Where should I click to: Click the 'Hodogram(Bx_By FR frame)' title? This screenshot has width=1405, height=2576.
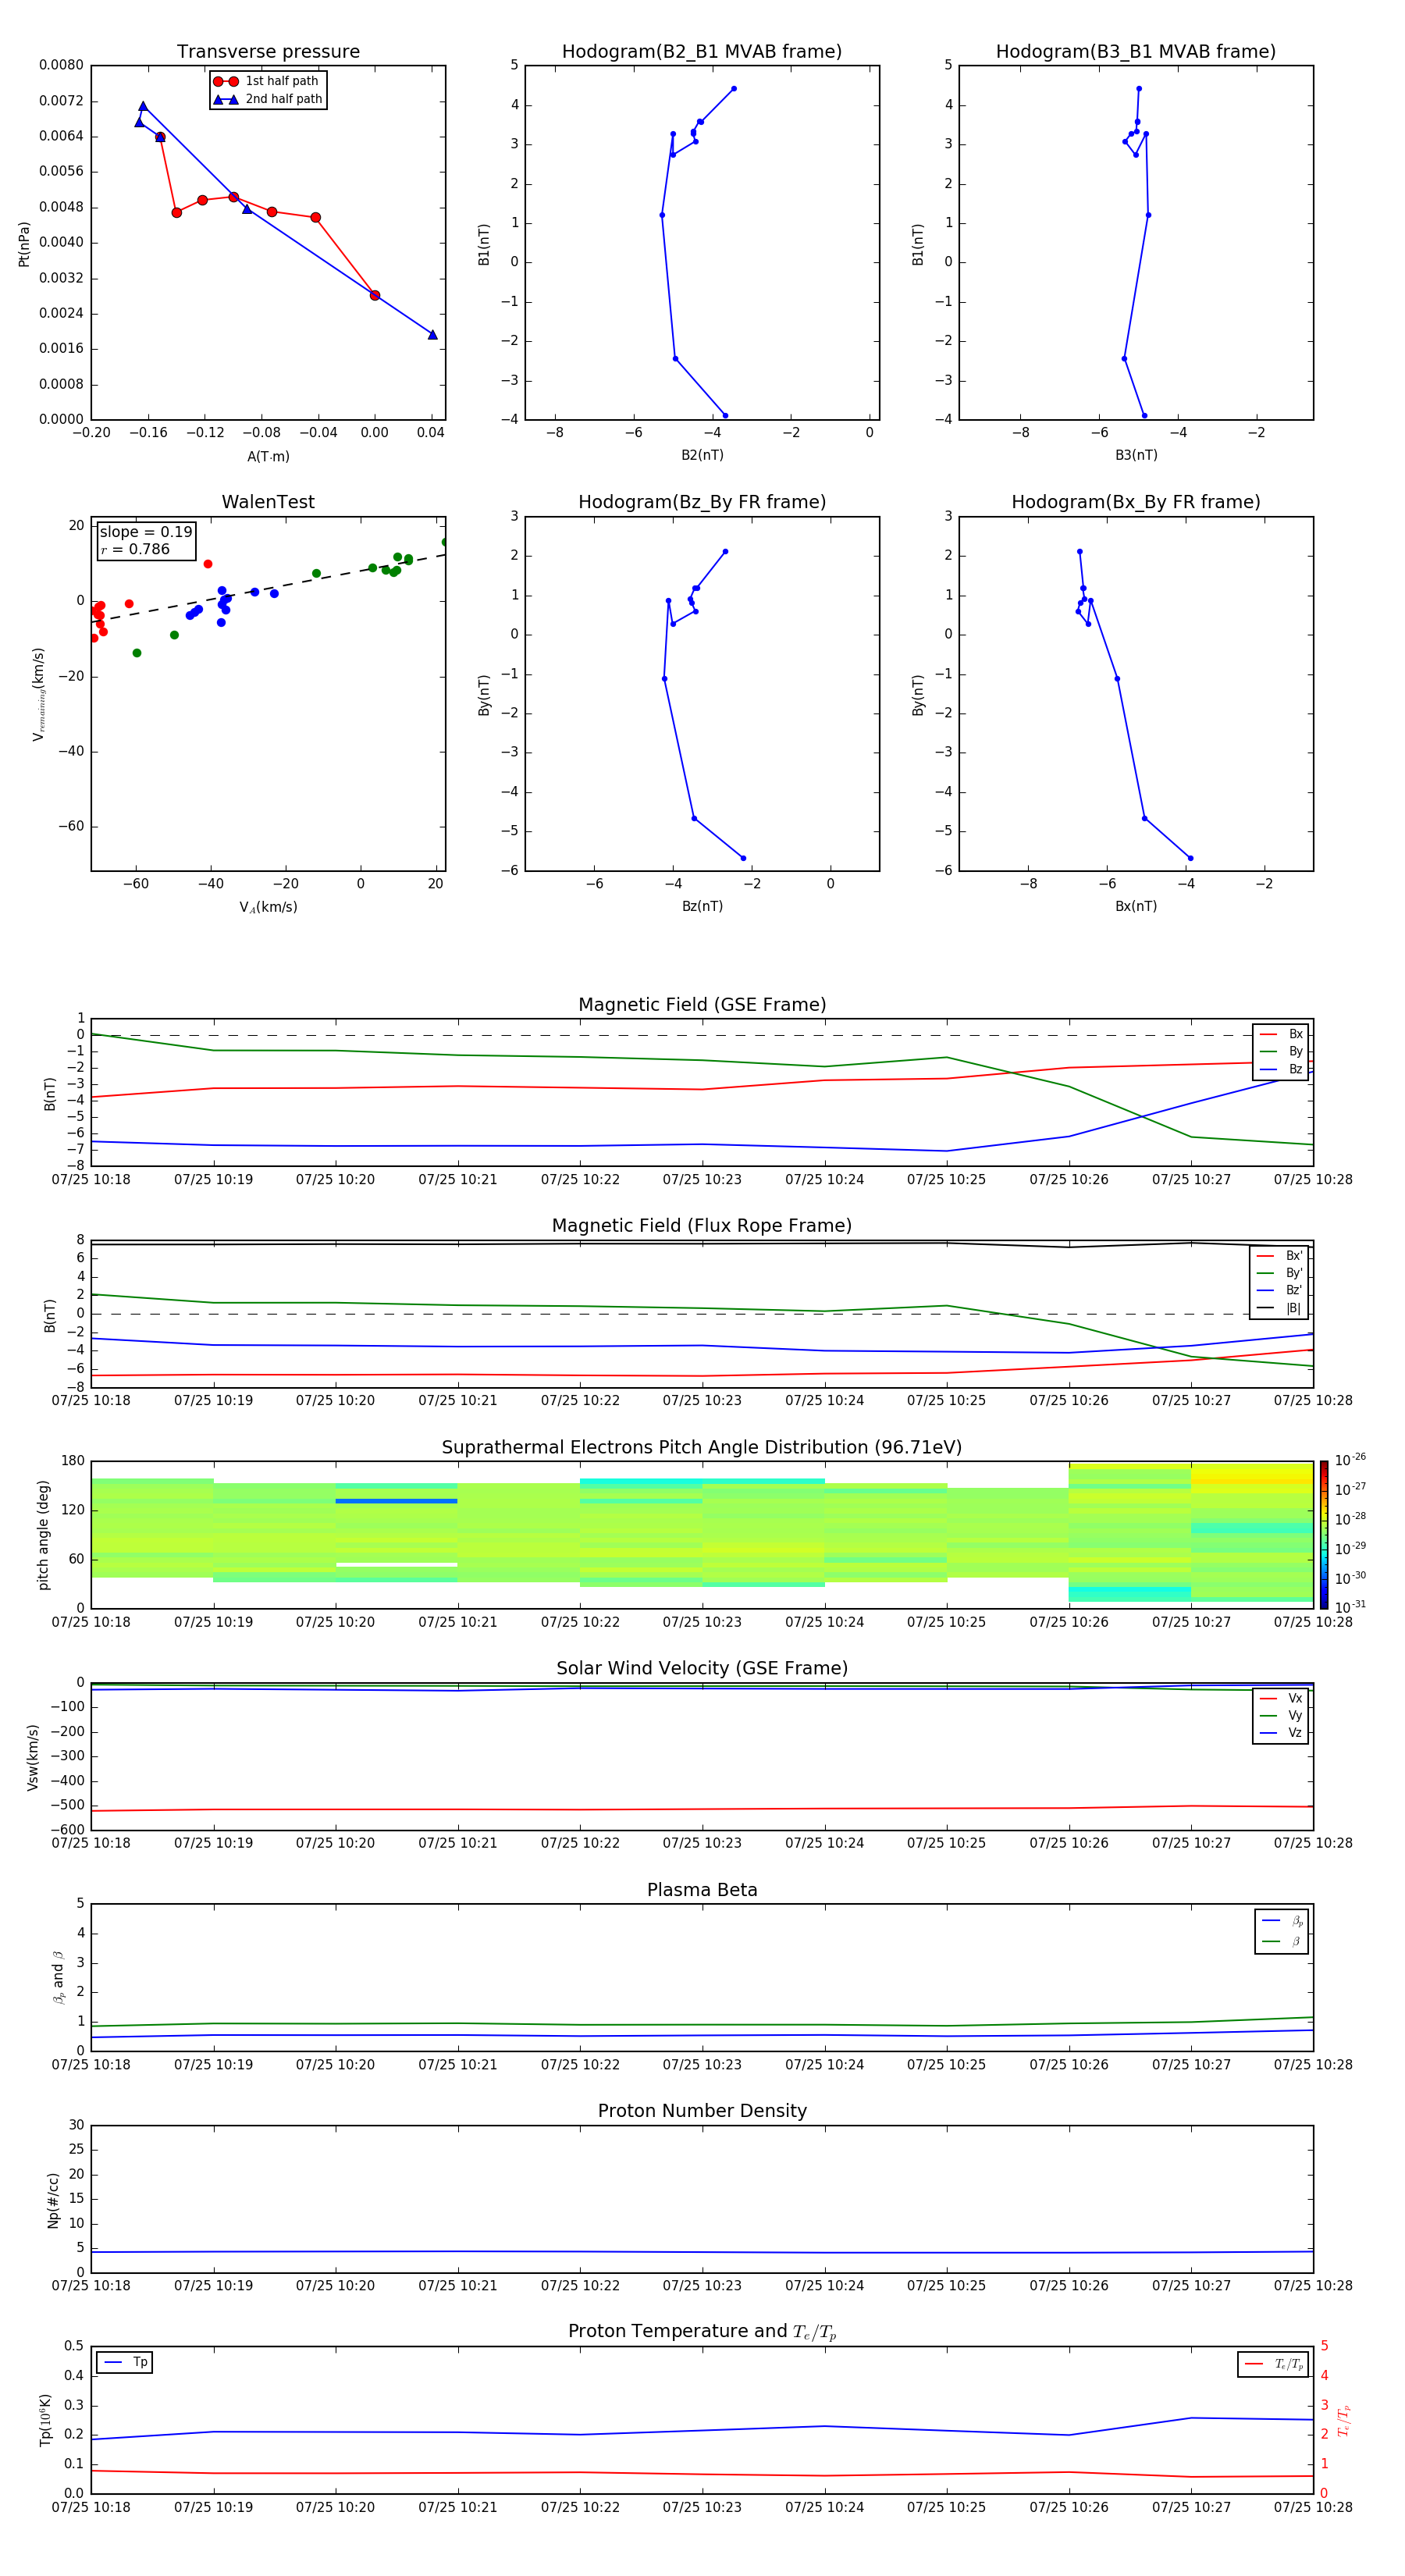(1136, 502)
